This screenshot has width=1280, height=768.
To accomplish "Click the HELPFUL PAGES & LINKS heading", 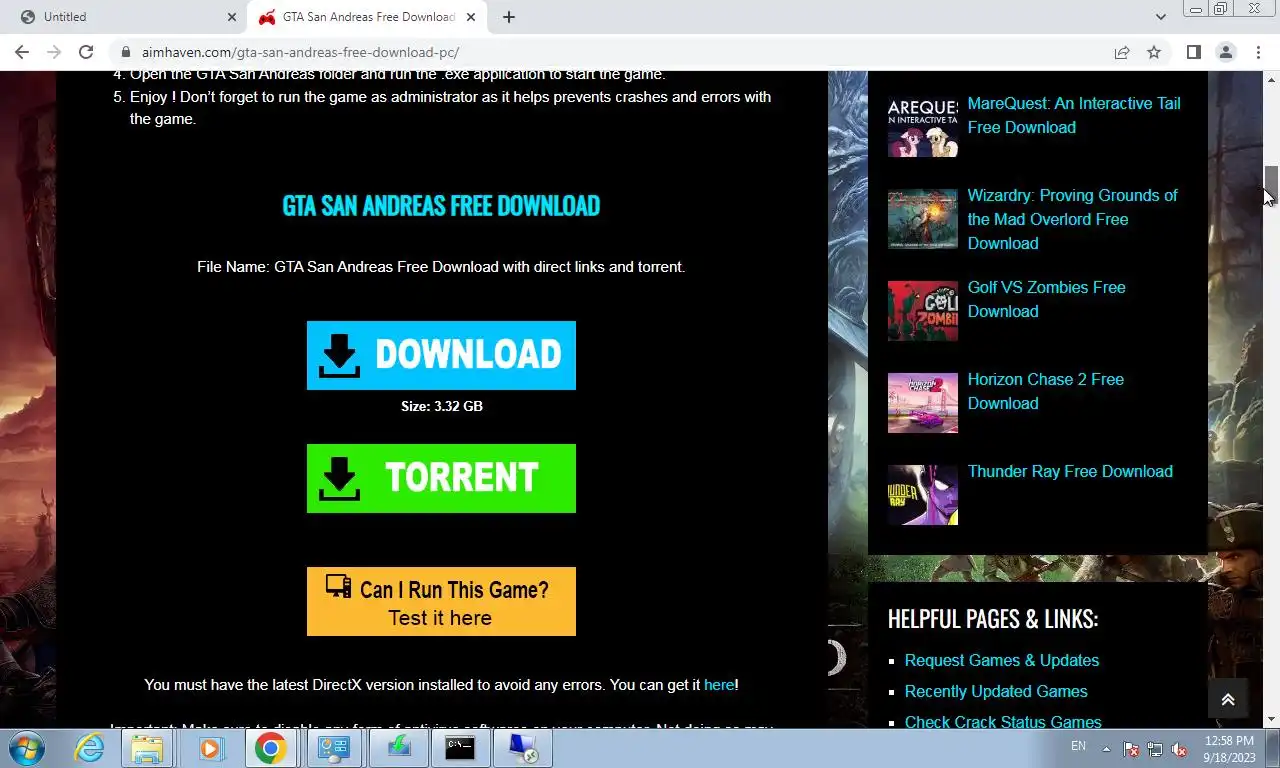I will click(993, 619).
